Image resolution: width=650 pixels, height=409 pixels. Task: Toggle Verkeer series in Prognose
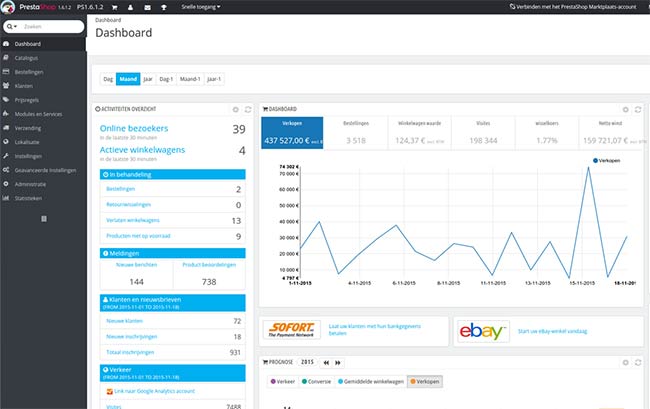[283, 382]
